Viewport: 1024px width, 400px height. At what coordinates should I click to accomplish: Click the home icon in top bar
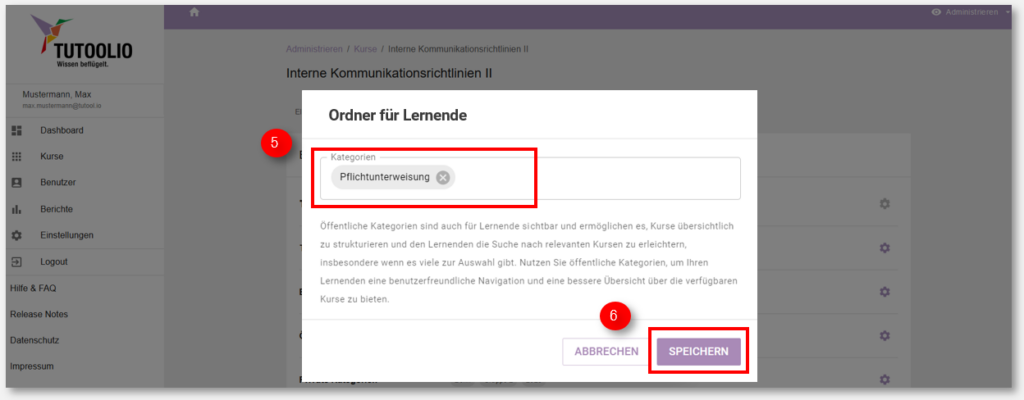pos(193,12)
